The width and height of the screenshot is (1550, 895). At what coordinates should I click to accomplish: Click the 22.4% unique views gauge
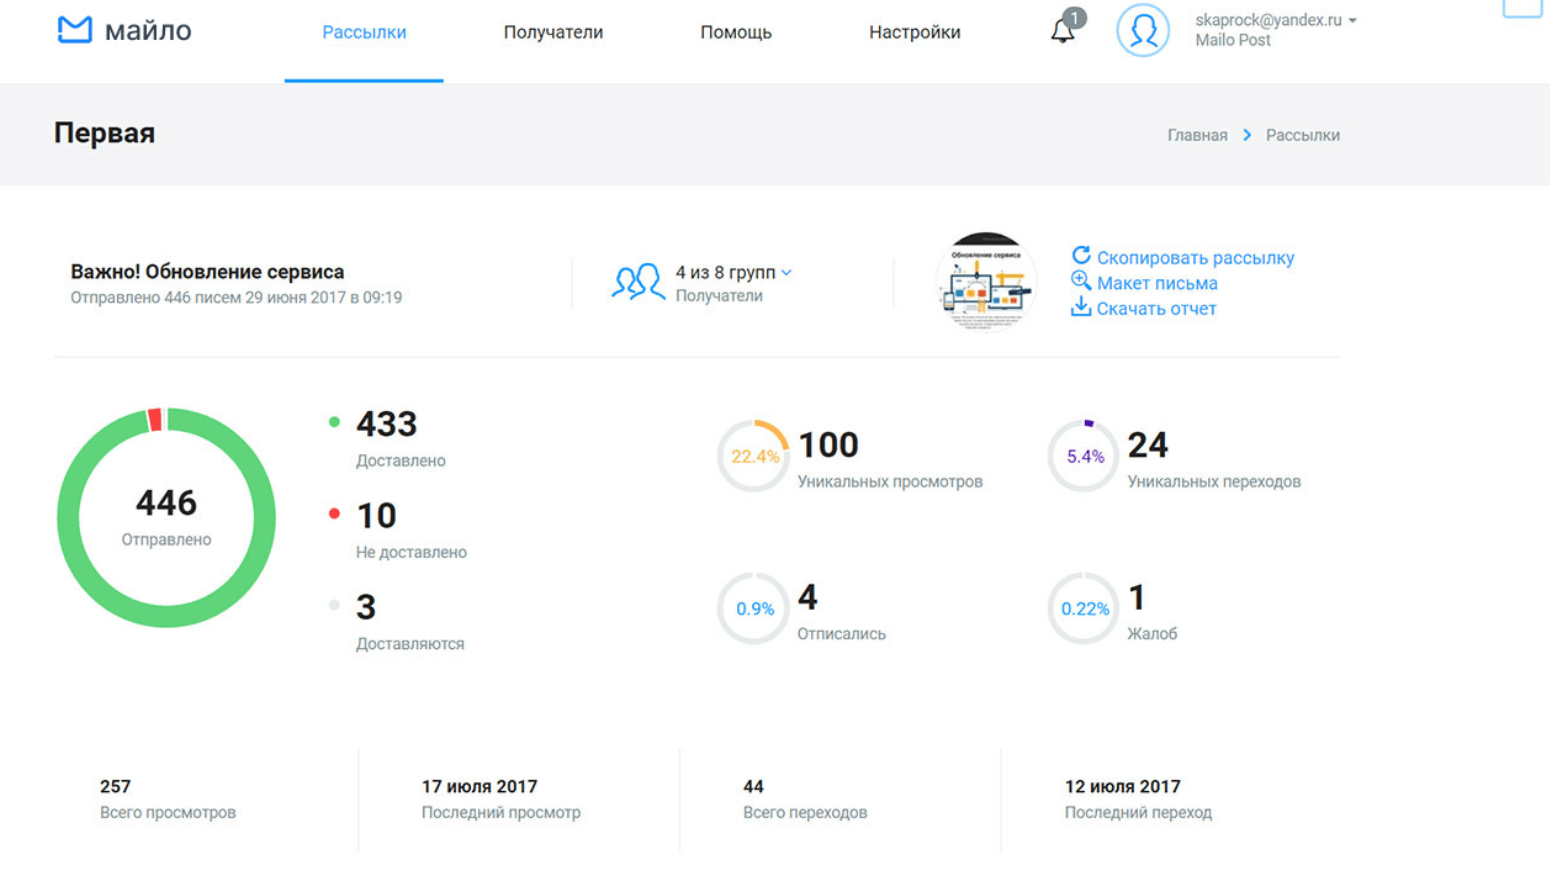click(x=754, y=456)
